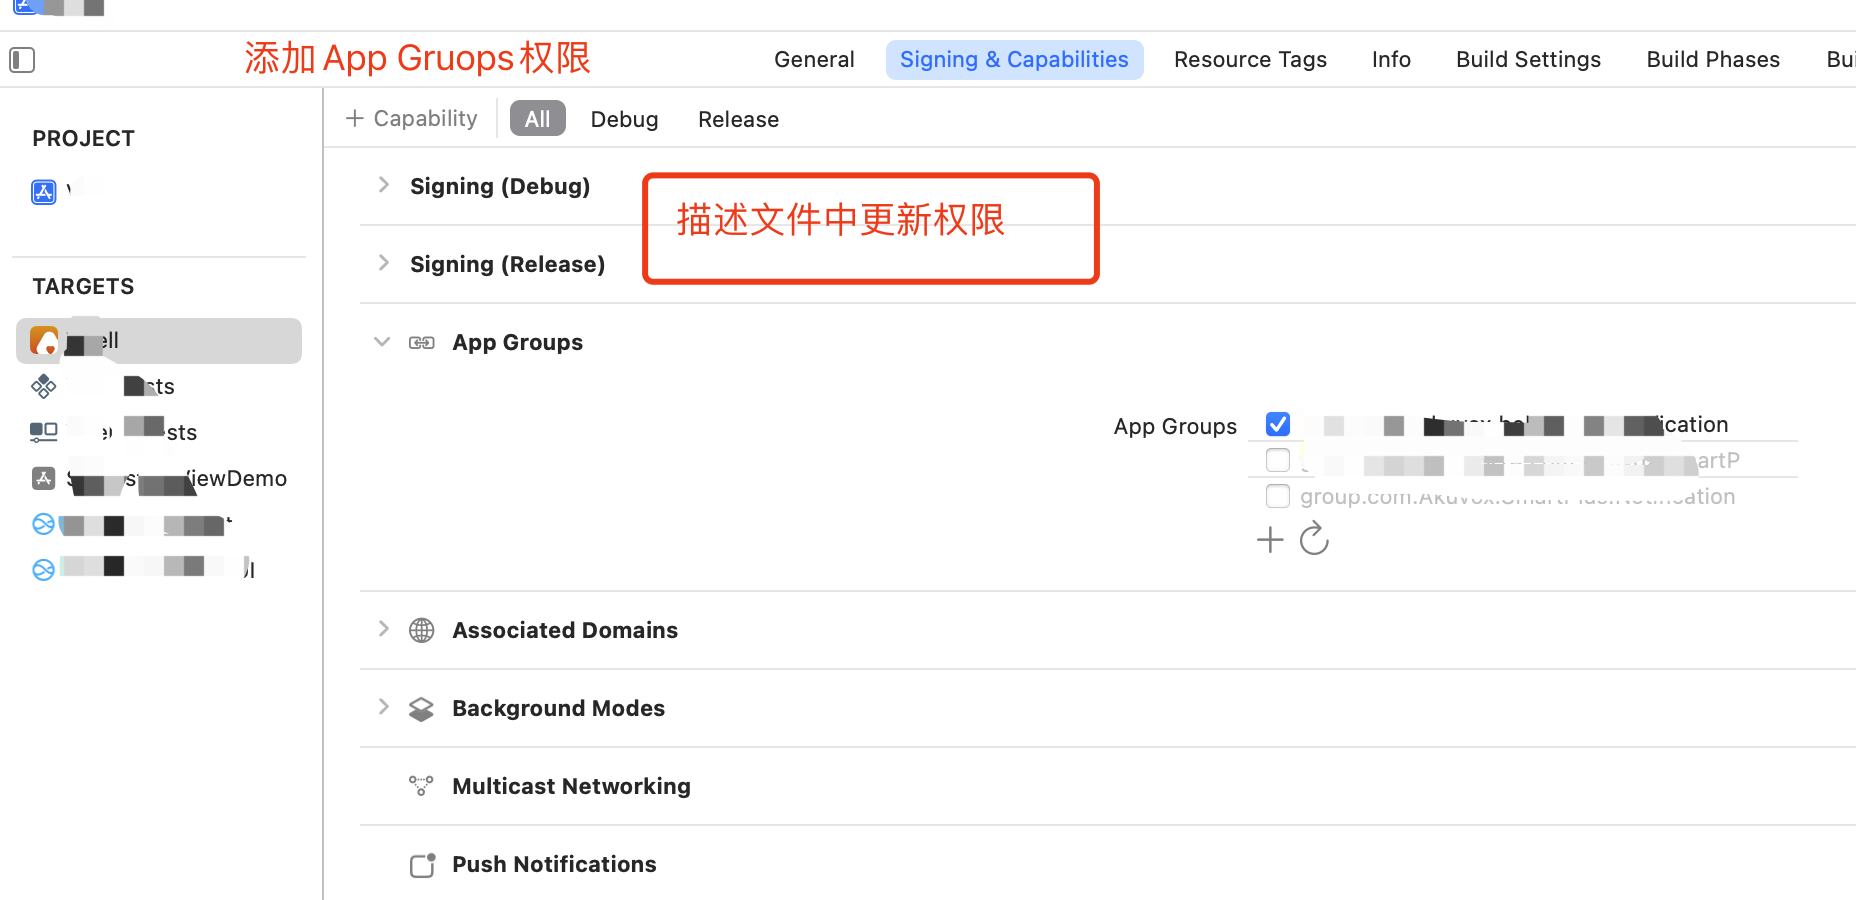Select the orange app target icon

(44, 340)
